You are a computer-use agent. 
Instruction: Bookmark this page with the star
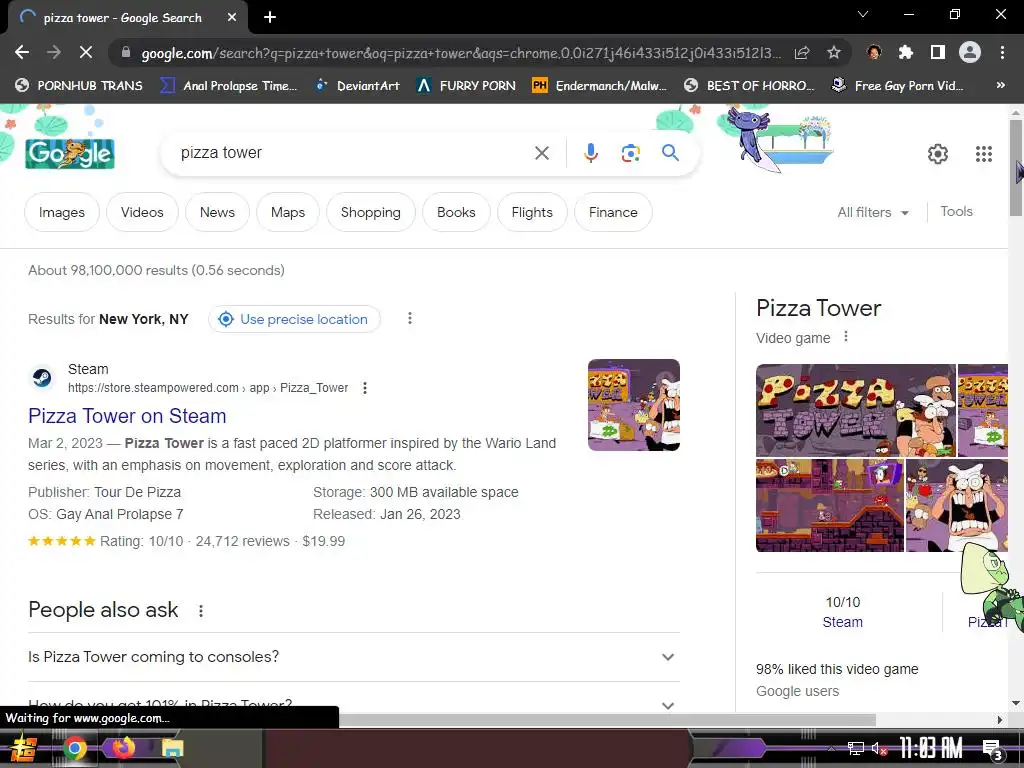833,52
